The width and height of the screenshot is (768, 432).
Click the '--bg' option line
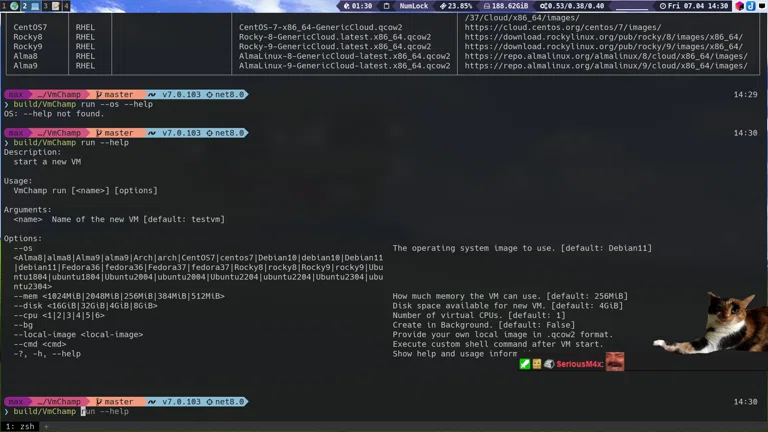click(x=23, y=325)
